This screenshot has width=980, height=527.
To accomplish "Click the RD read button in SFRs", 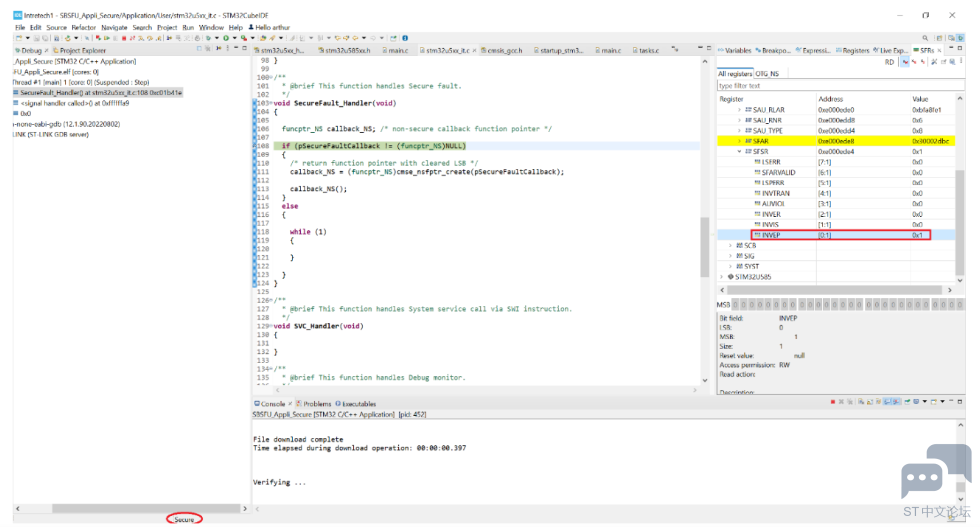I will tap(889, 62).
